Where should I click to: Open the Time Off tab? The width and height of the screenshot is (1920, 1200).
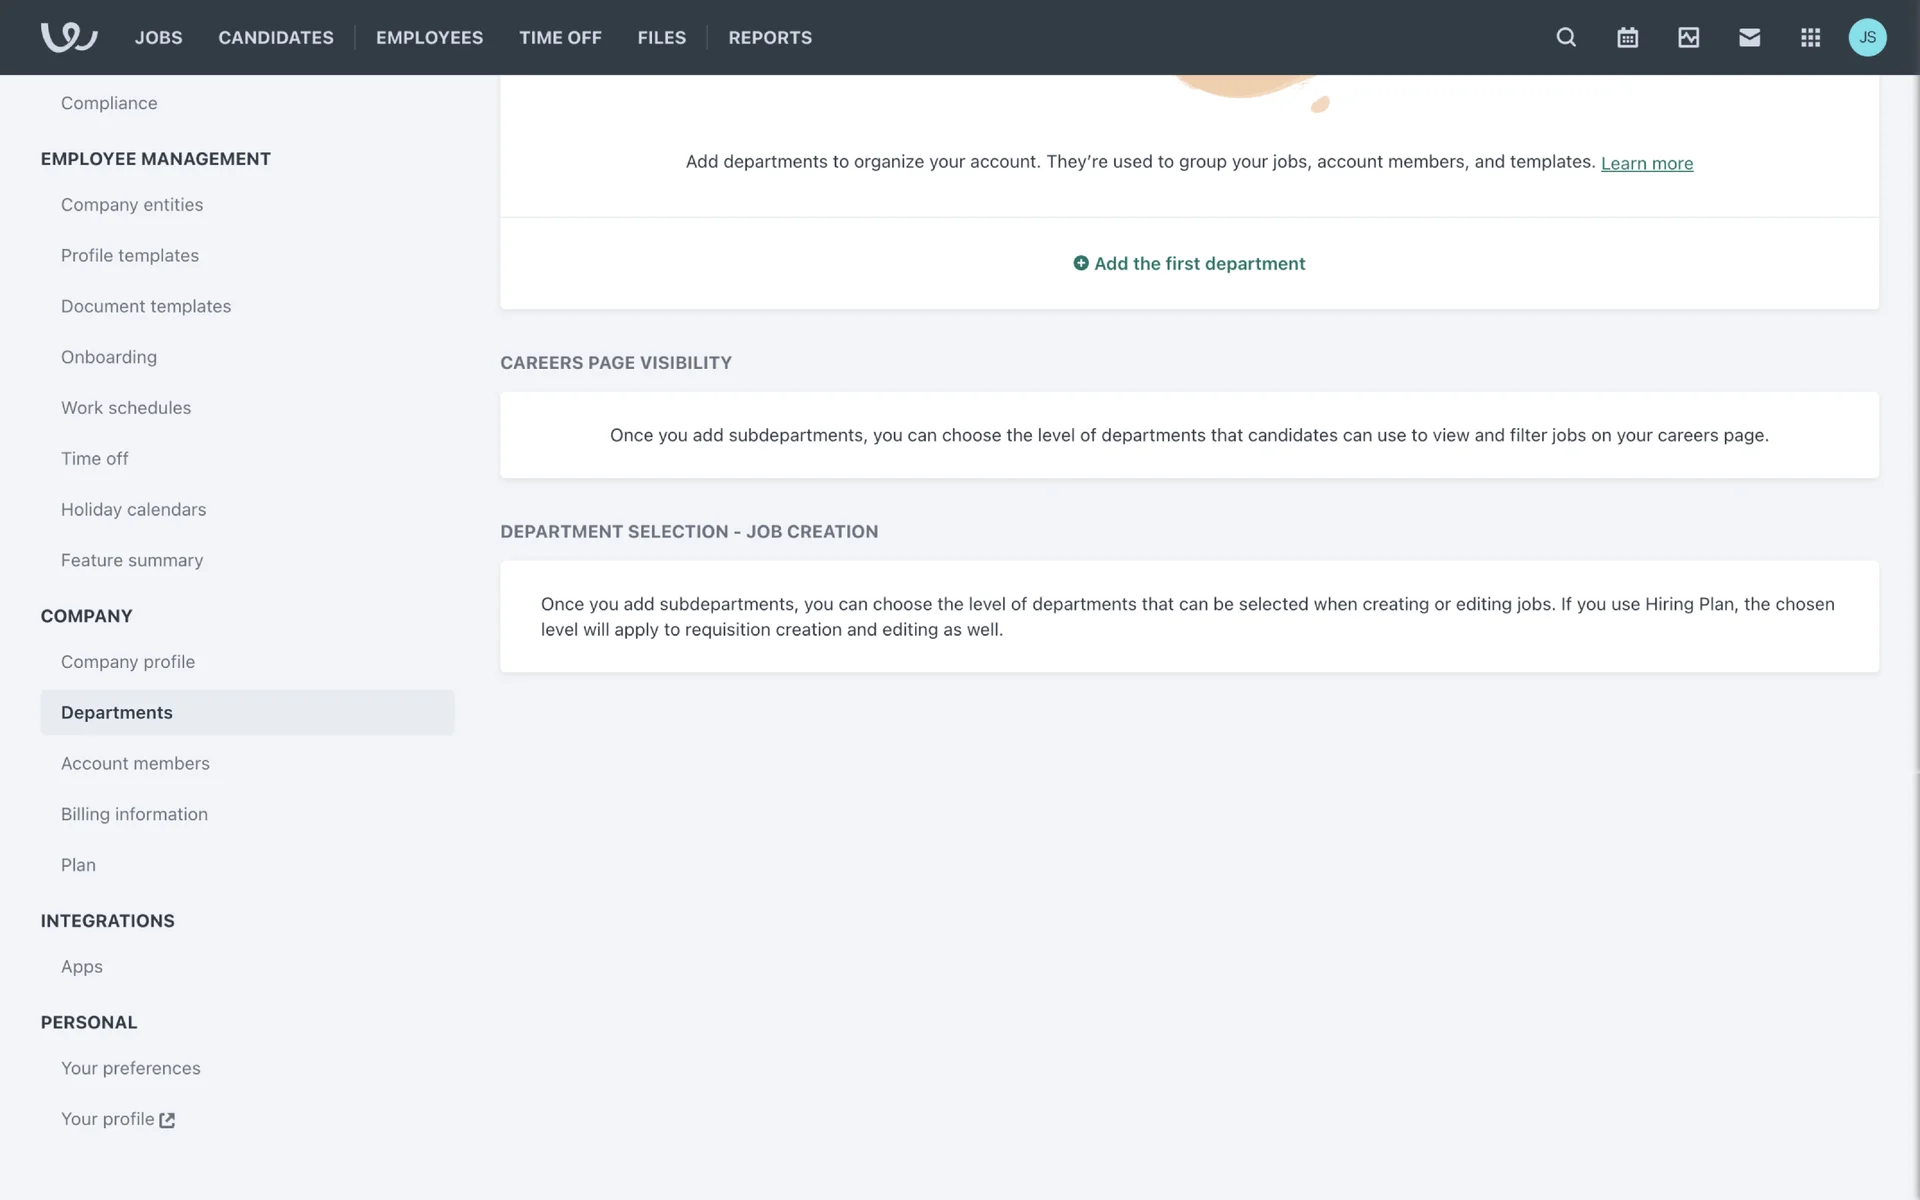point(560,37)
